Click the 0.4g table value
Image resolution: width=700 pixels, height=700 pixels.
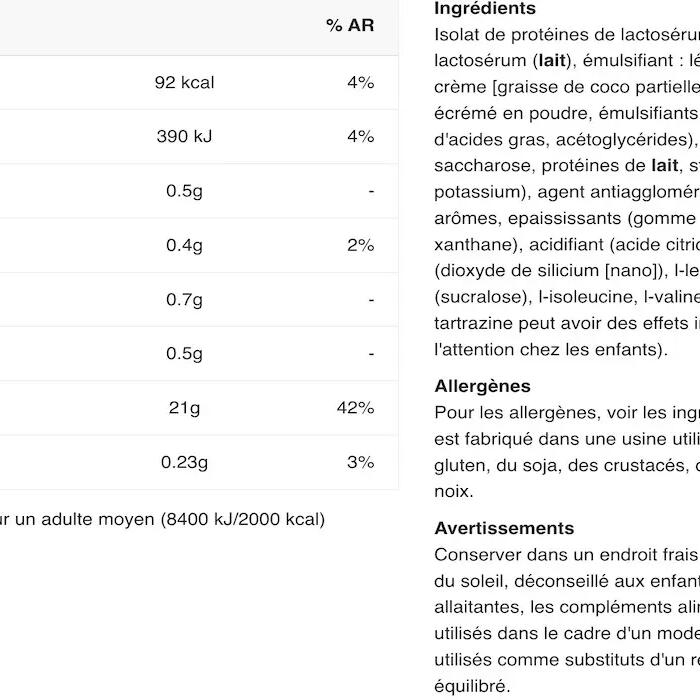coord(184,245)
